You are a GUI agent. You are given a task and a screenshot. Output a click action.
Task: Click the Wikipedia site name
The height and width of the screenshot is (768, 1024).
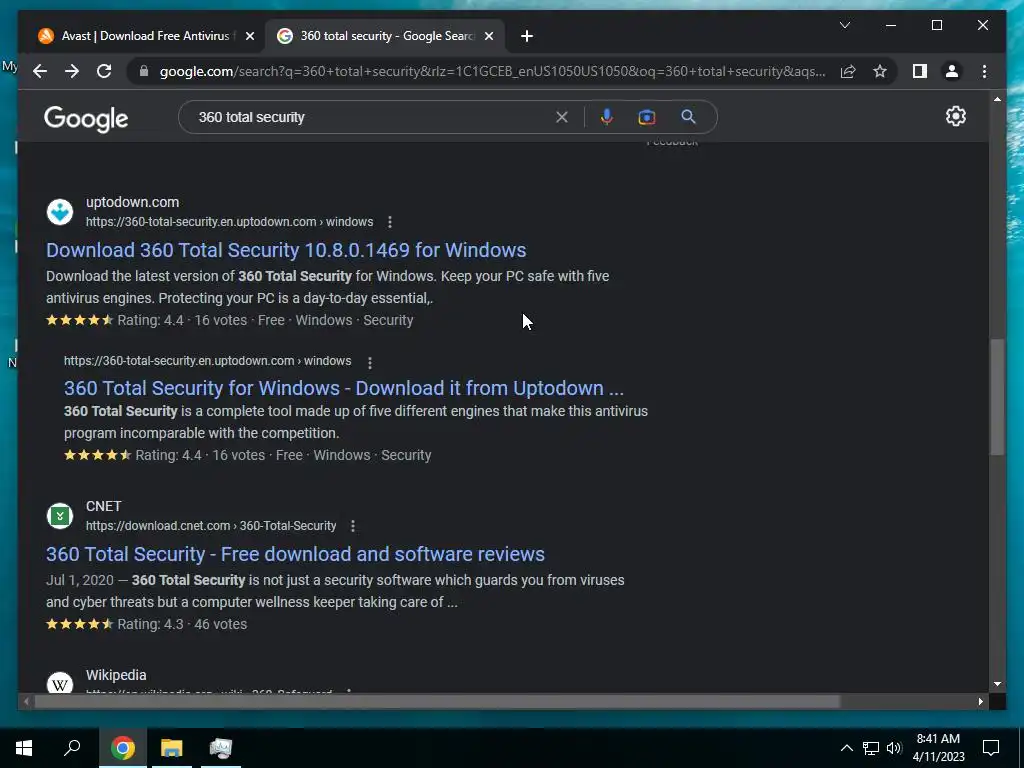(x=116, y=675)
